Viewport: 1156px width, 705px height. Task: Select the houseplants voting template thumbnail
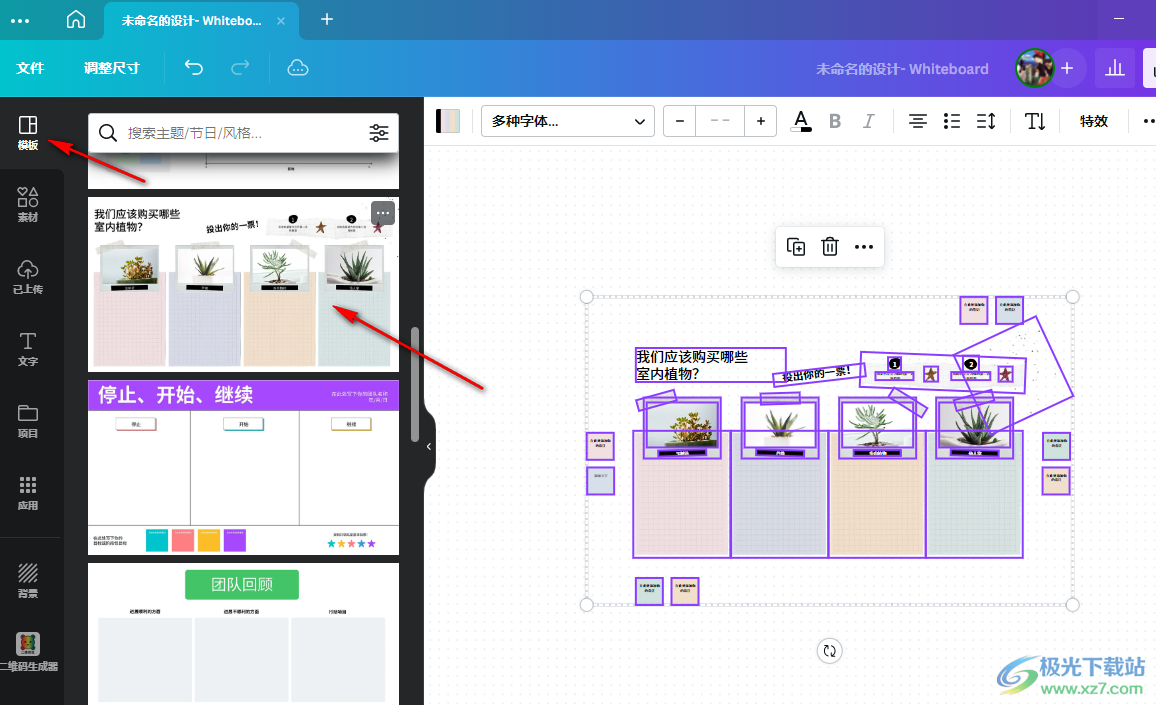coord(243,284)
